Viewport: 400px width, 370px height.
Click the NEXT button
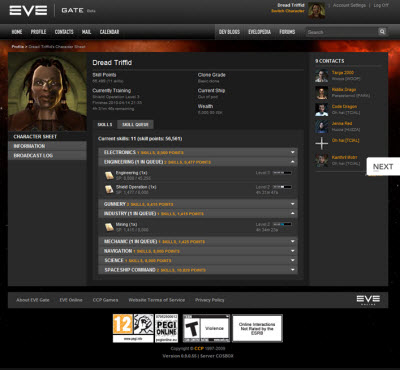coord(383,166)
